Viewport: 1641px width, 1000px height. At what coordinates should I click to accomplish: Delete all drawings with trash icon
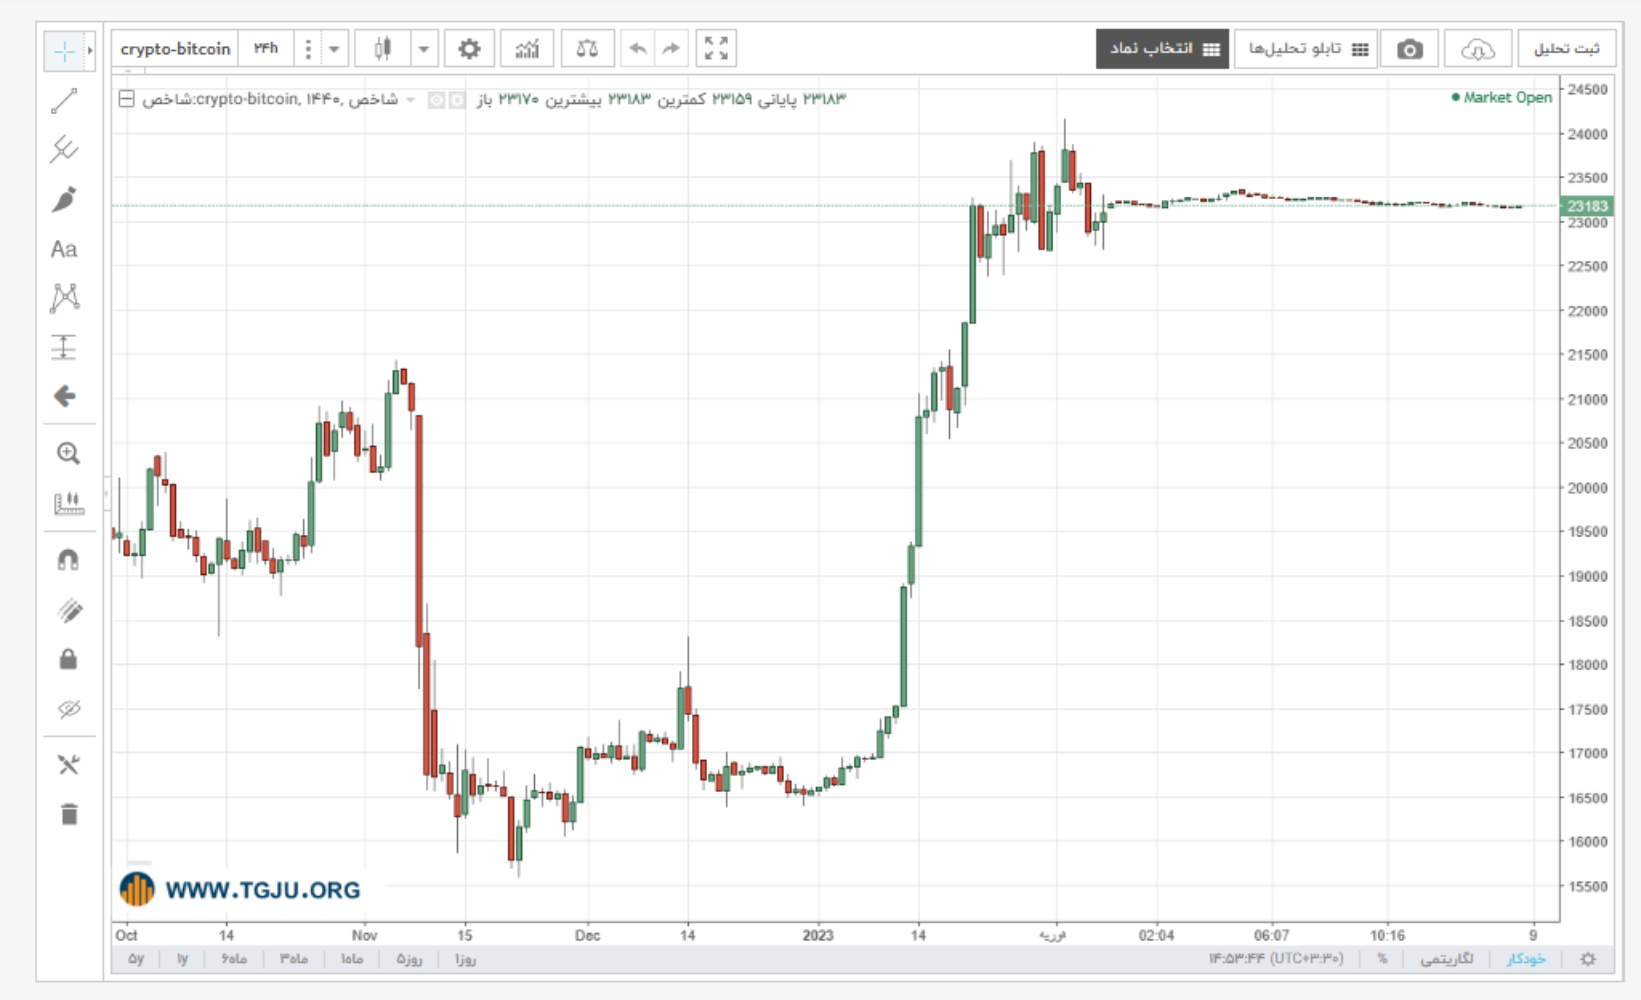tap(68, 814)
